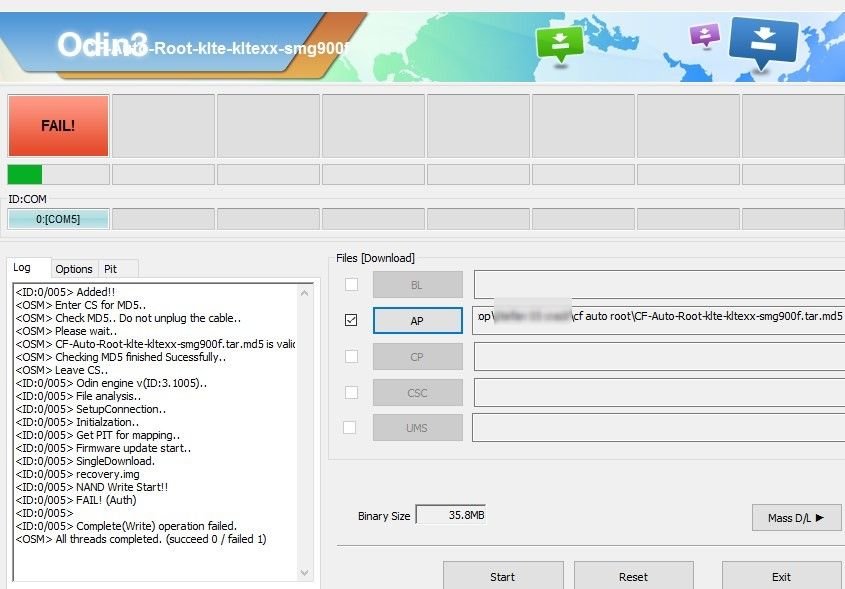The height and width of the screenshot is (589, 845).
Task: Click 'Odin engine v(ID:3.1005)..' log line
Action: coord(112,383)
